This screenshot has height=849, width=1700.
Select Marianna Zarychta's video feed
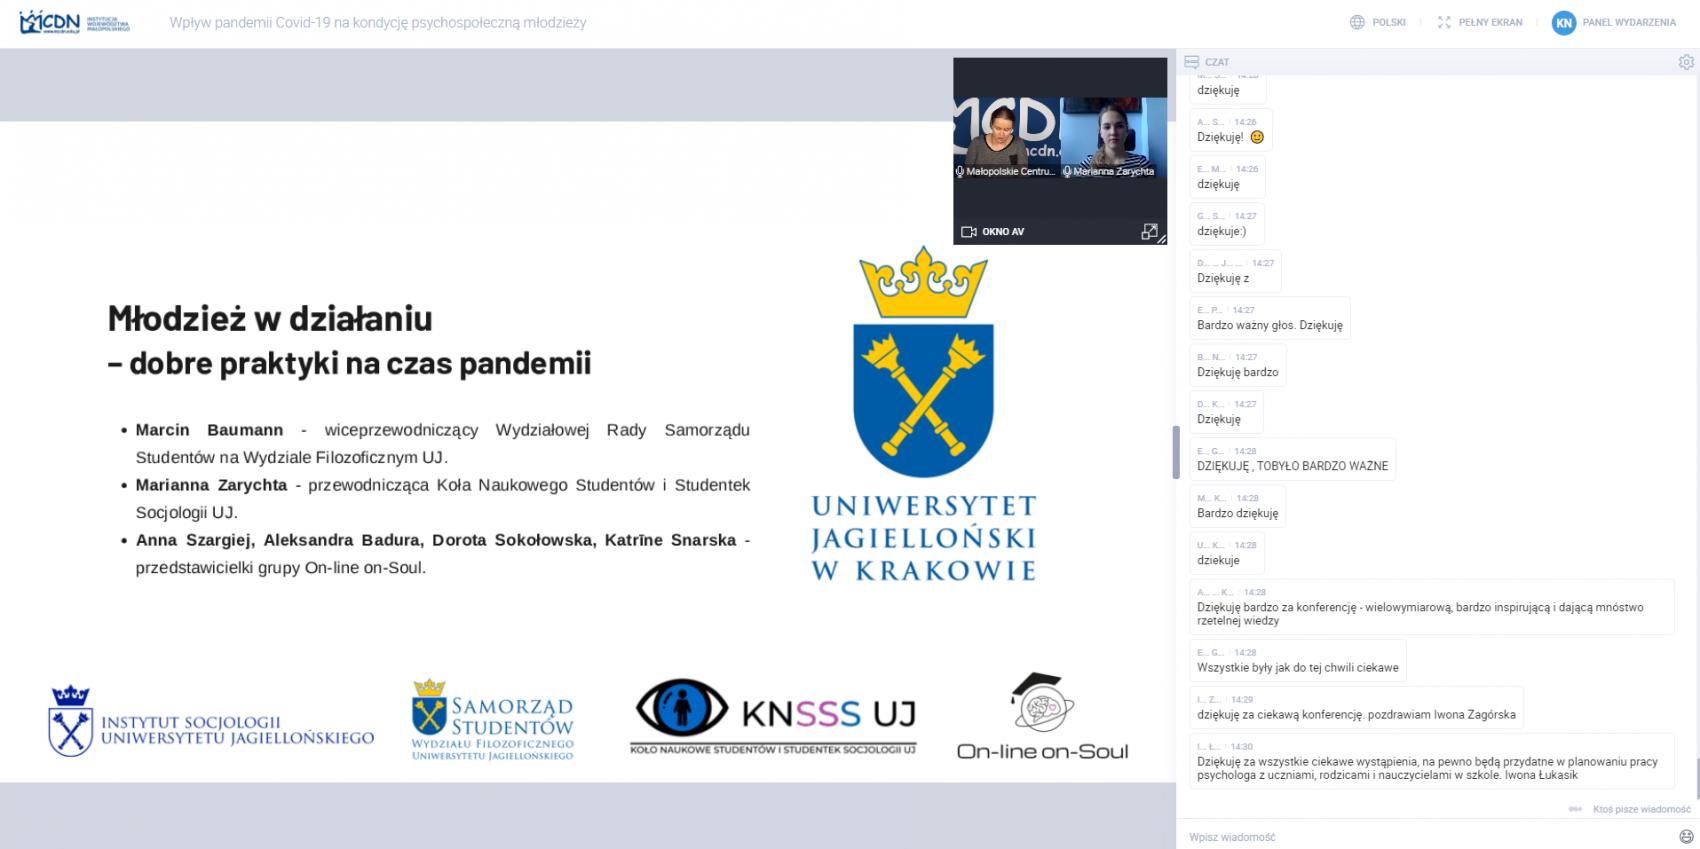(x=1114, y=138)
